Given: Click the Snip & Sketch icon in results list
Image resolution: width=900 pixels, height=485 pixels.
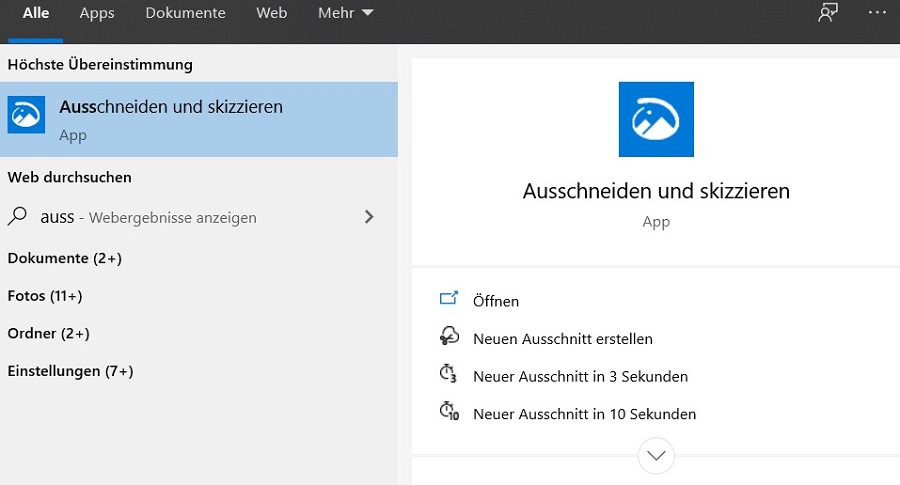Looking at the screenshot, I should pos(27,117).
